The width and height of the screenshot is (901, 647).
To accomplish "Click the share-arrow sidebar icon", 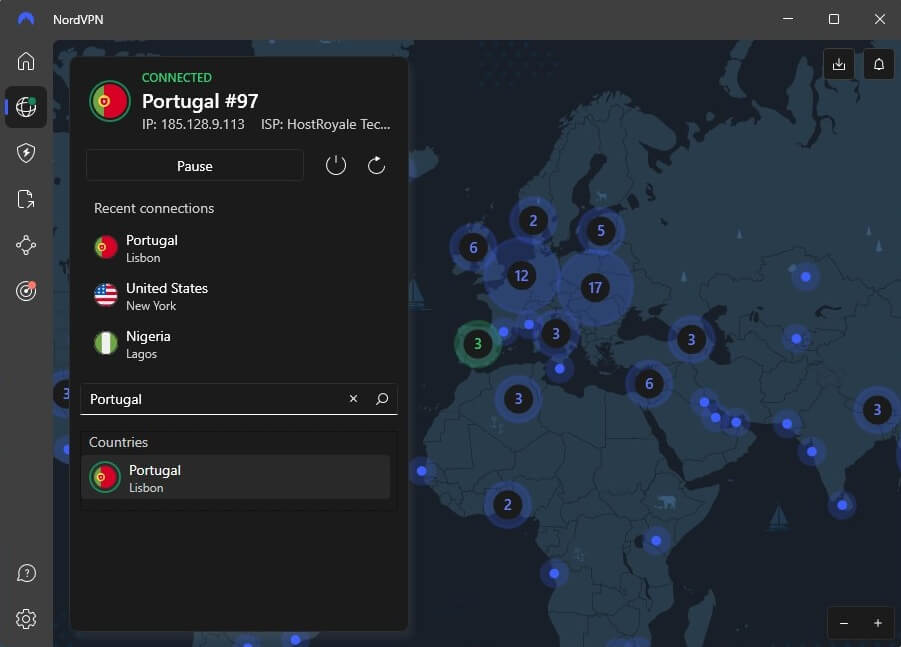I will (26, 199).
